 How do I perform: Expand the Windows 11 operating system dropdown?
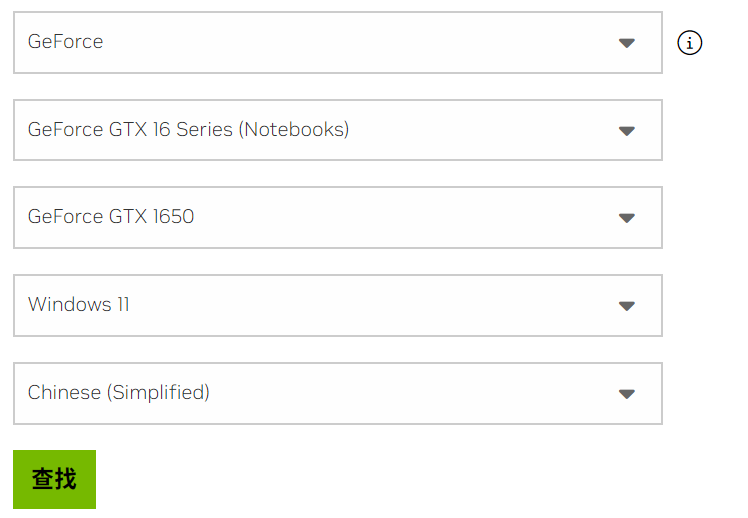337,305
